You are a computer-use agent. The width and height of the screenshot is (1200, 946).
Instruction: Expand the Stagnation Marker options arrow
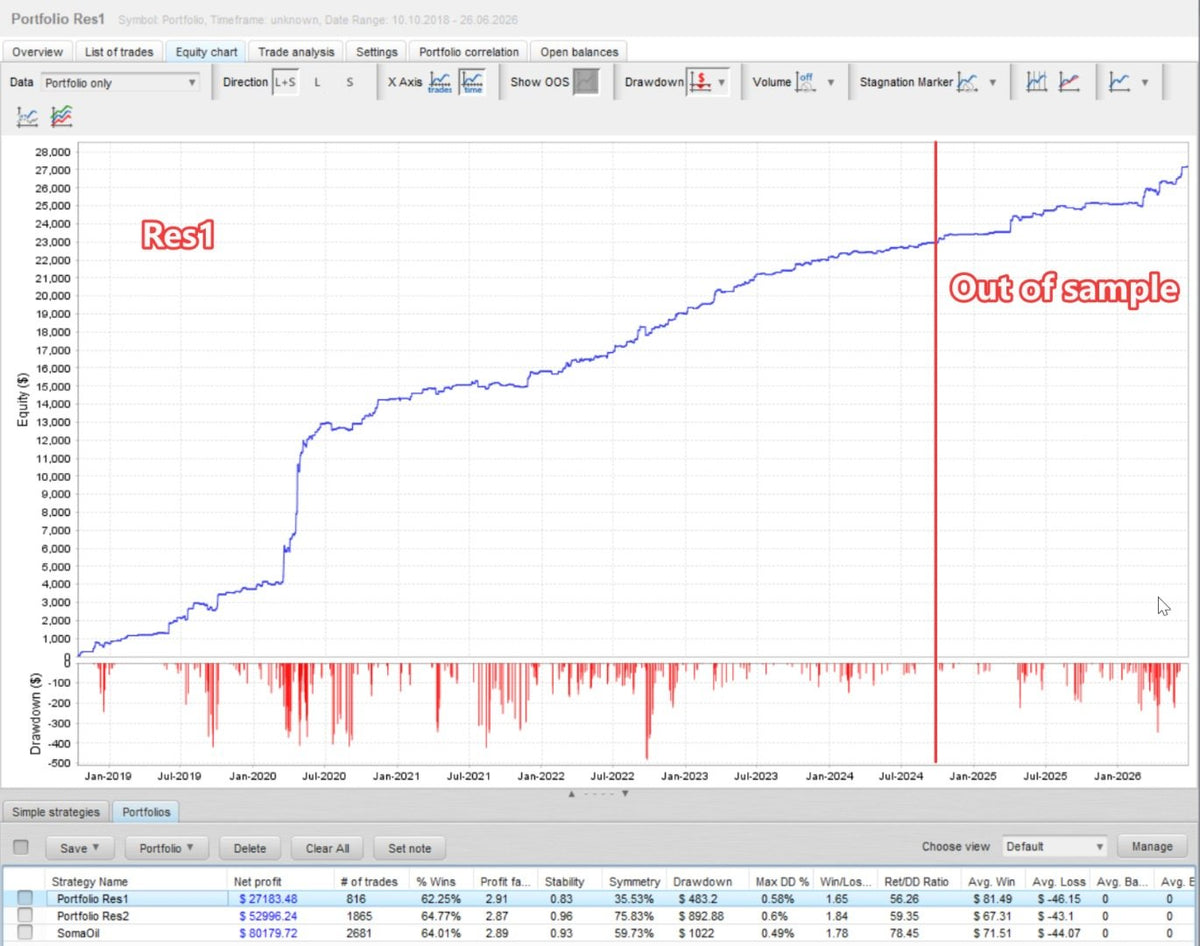click(993, 82)
